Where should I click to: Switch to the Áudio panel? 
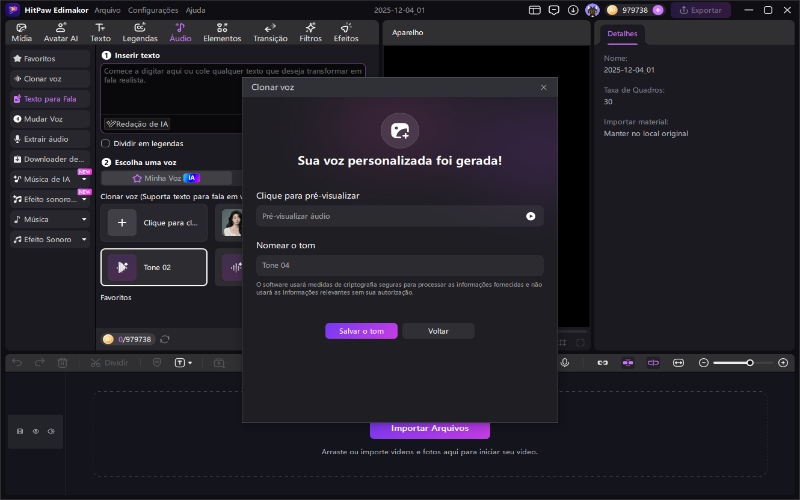180,33
